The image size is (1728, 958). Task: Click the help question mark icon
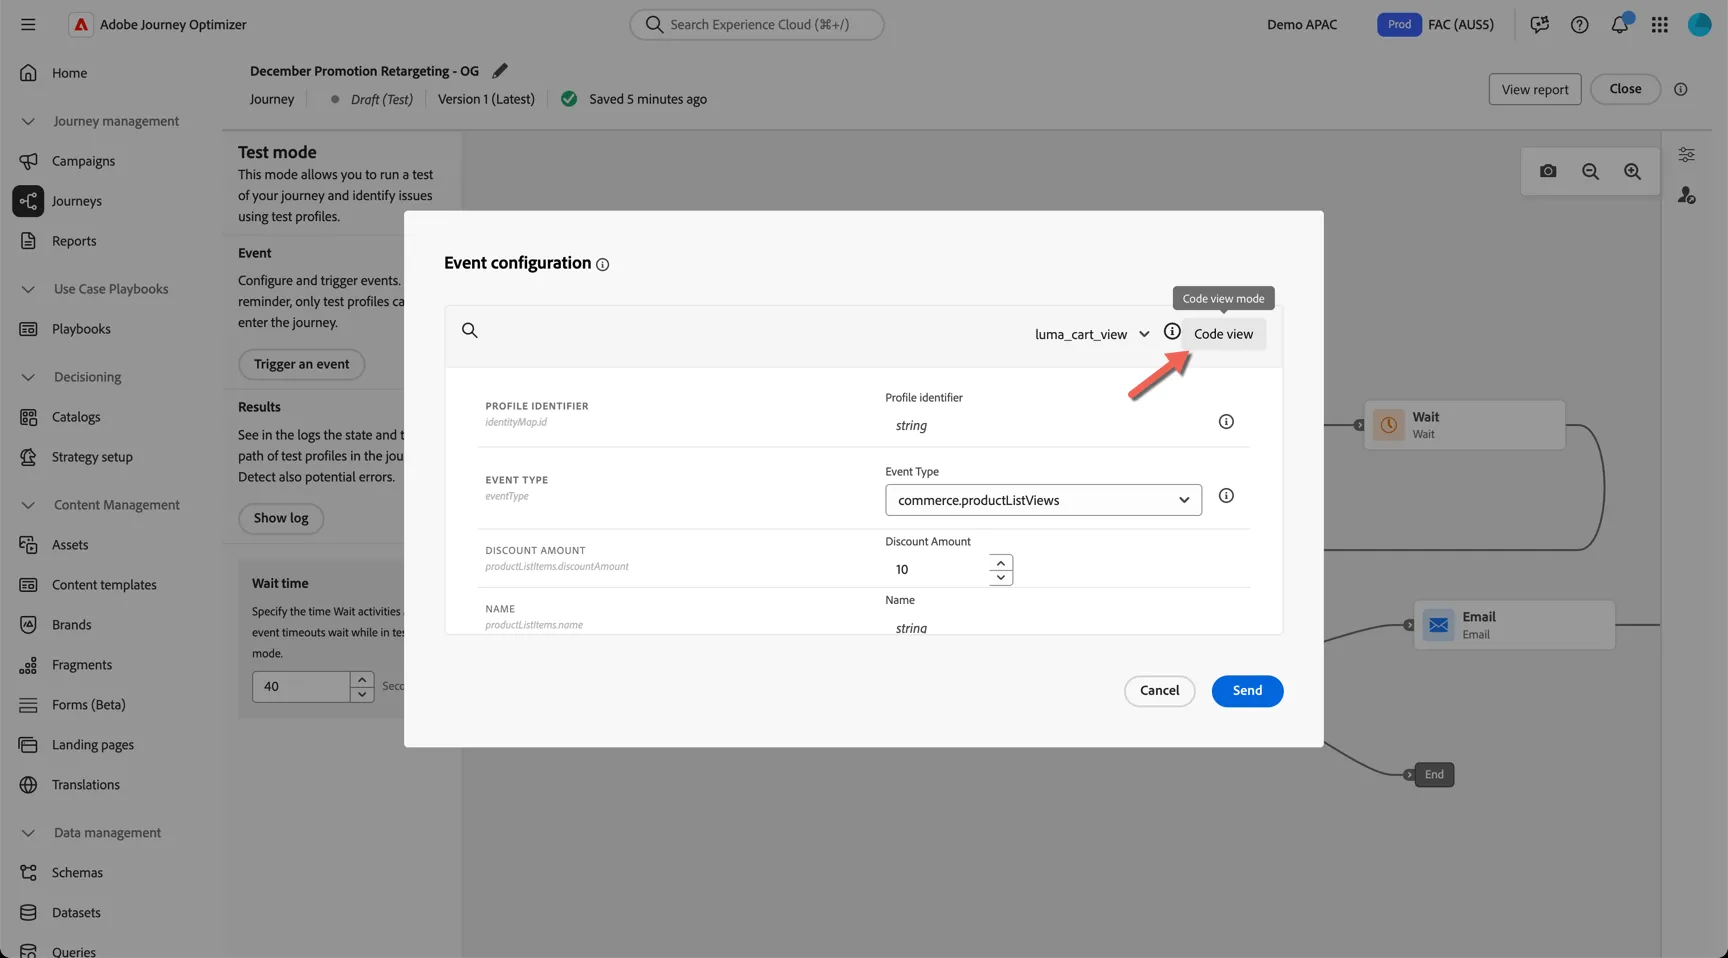coord(1579,24)
